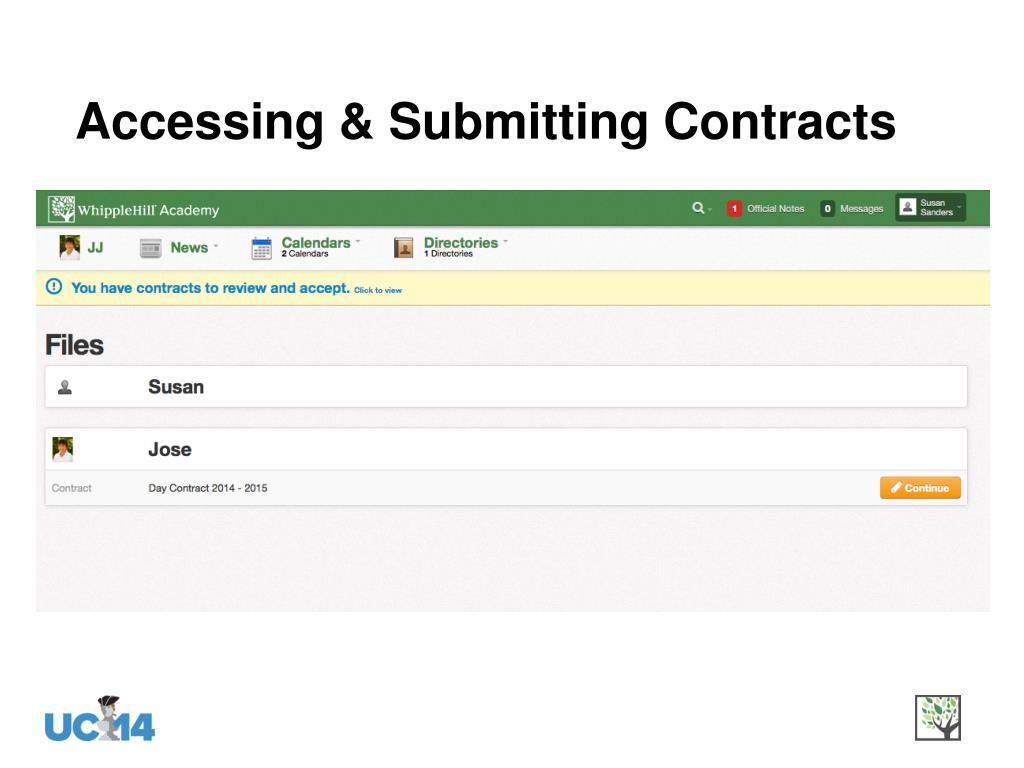Open the search magnifier icon

click(698, 208)
